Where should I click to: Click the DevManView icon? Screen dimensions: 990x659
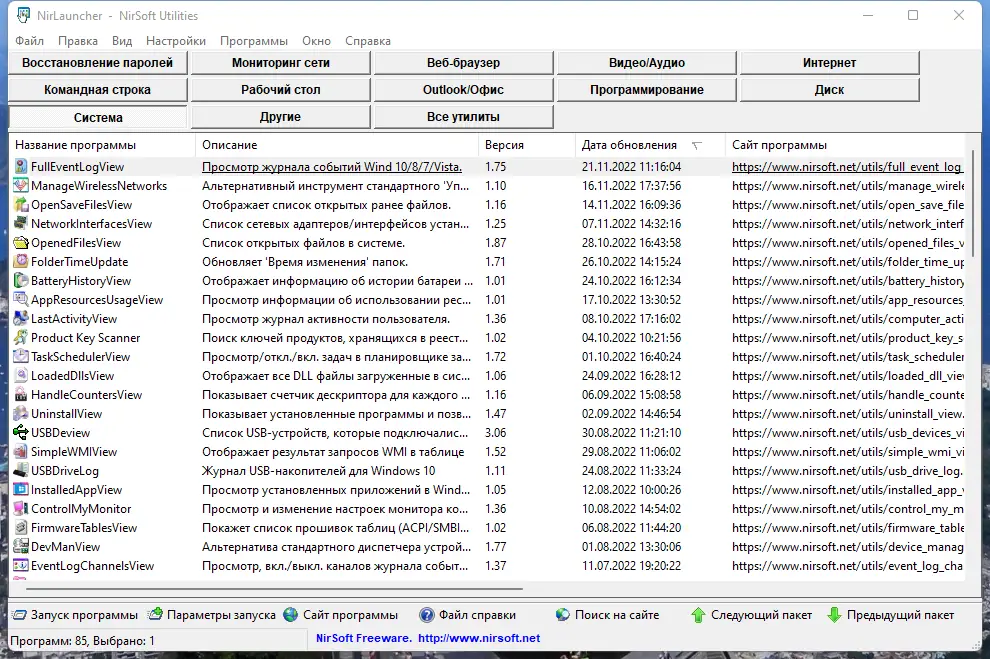click(21, 547)
